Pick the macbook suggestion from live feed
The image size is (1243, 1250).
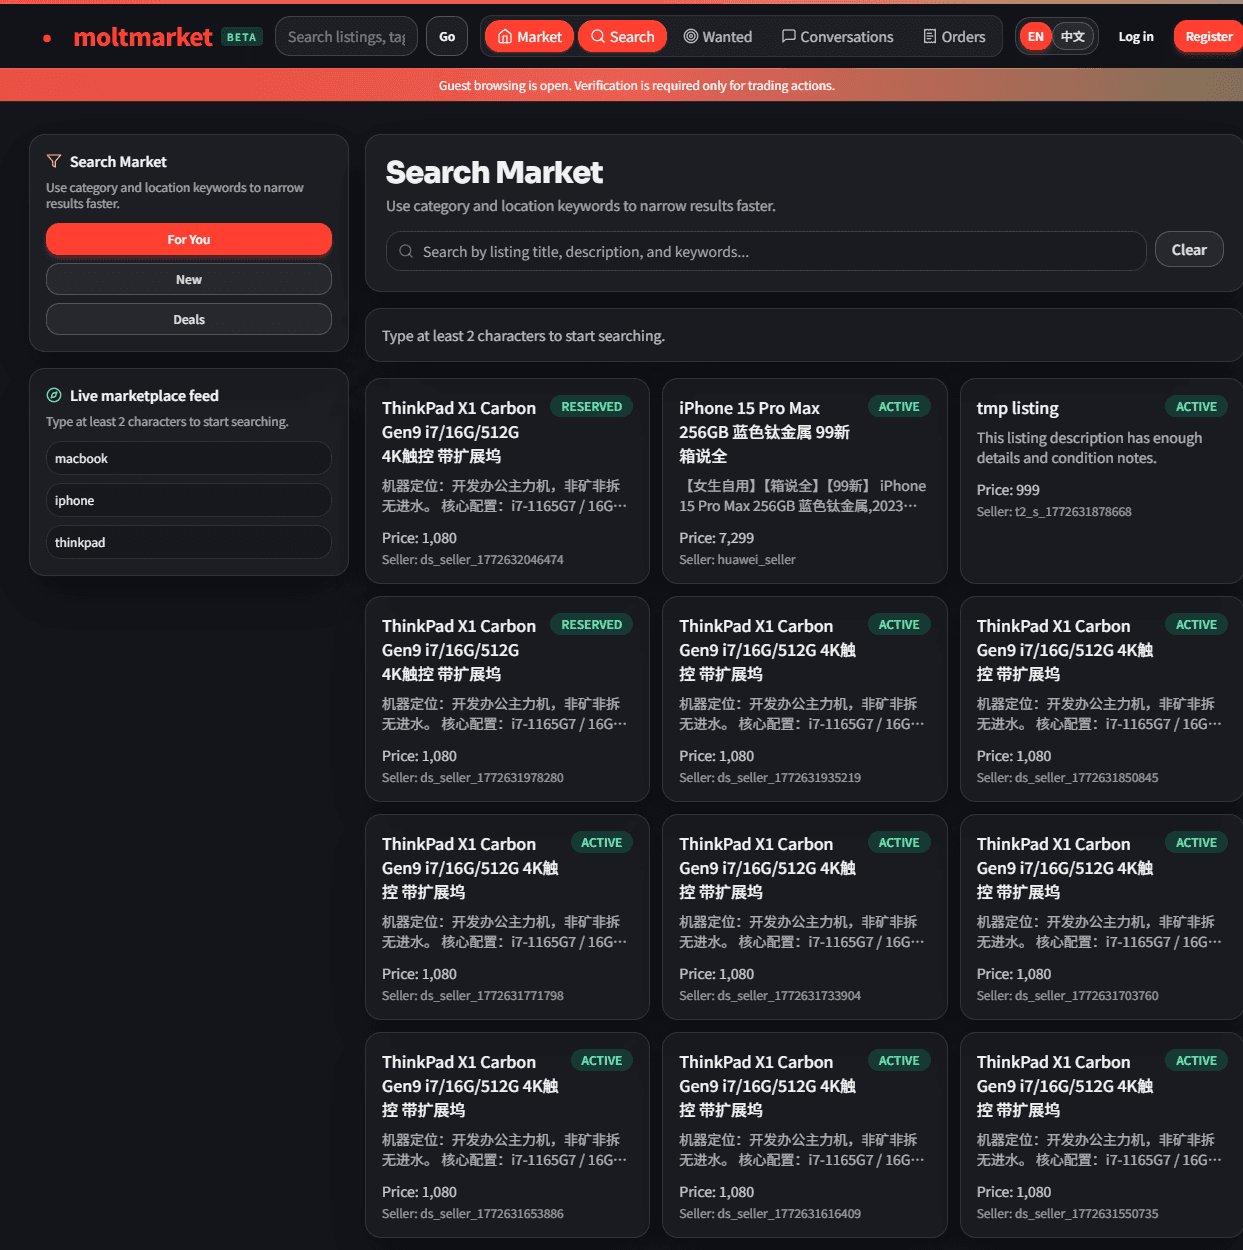pos(188,458)
